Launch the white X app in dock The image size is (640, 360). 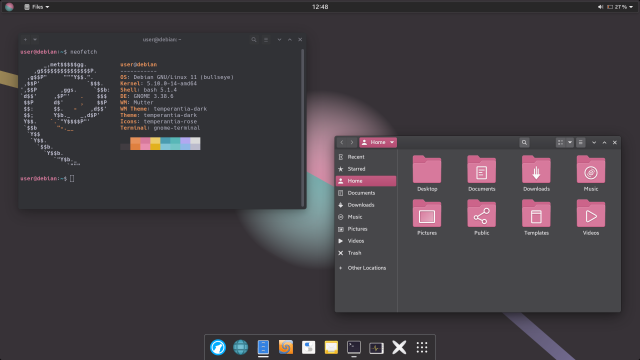(x=399, y=347)
